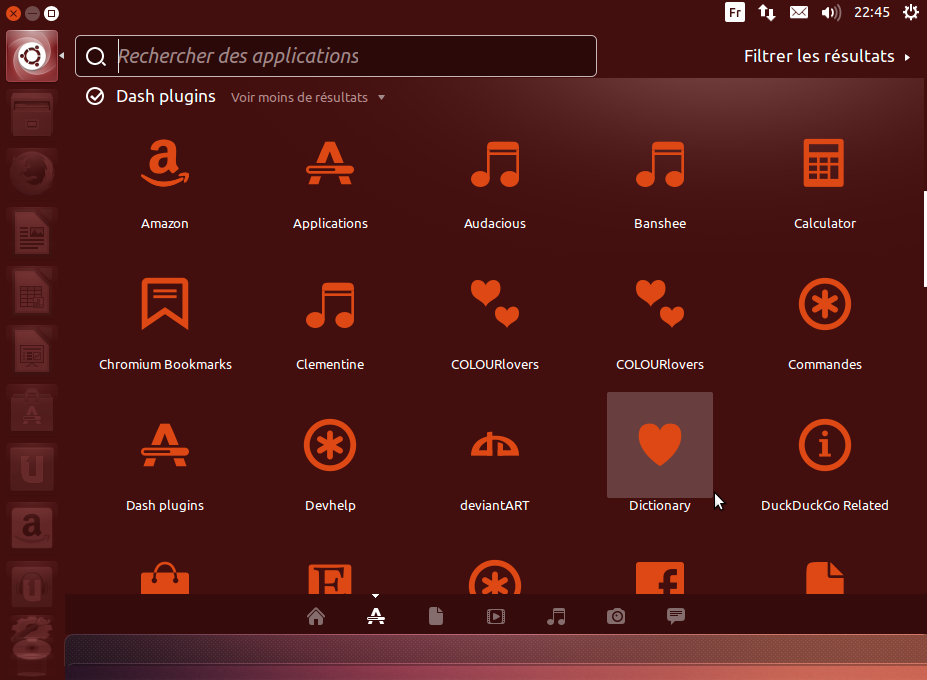The height and width of the screenshot is (680, 927).
Task: Select the Banshee plugin
Action: [x=660, y=183]
